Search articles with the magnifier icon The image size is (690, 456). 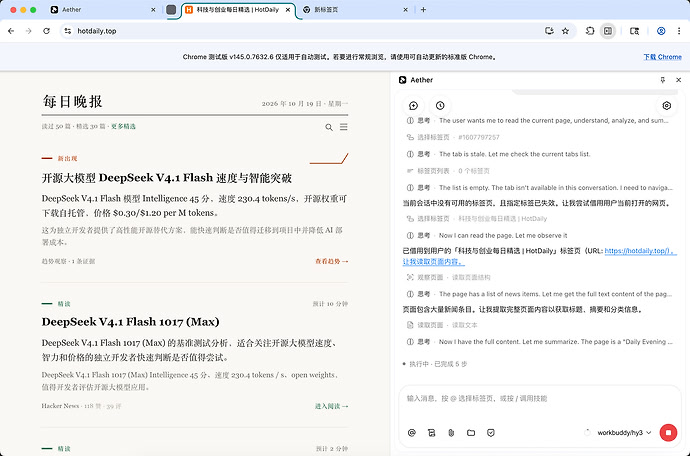click(x=329, y=127)
